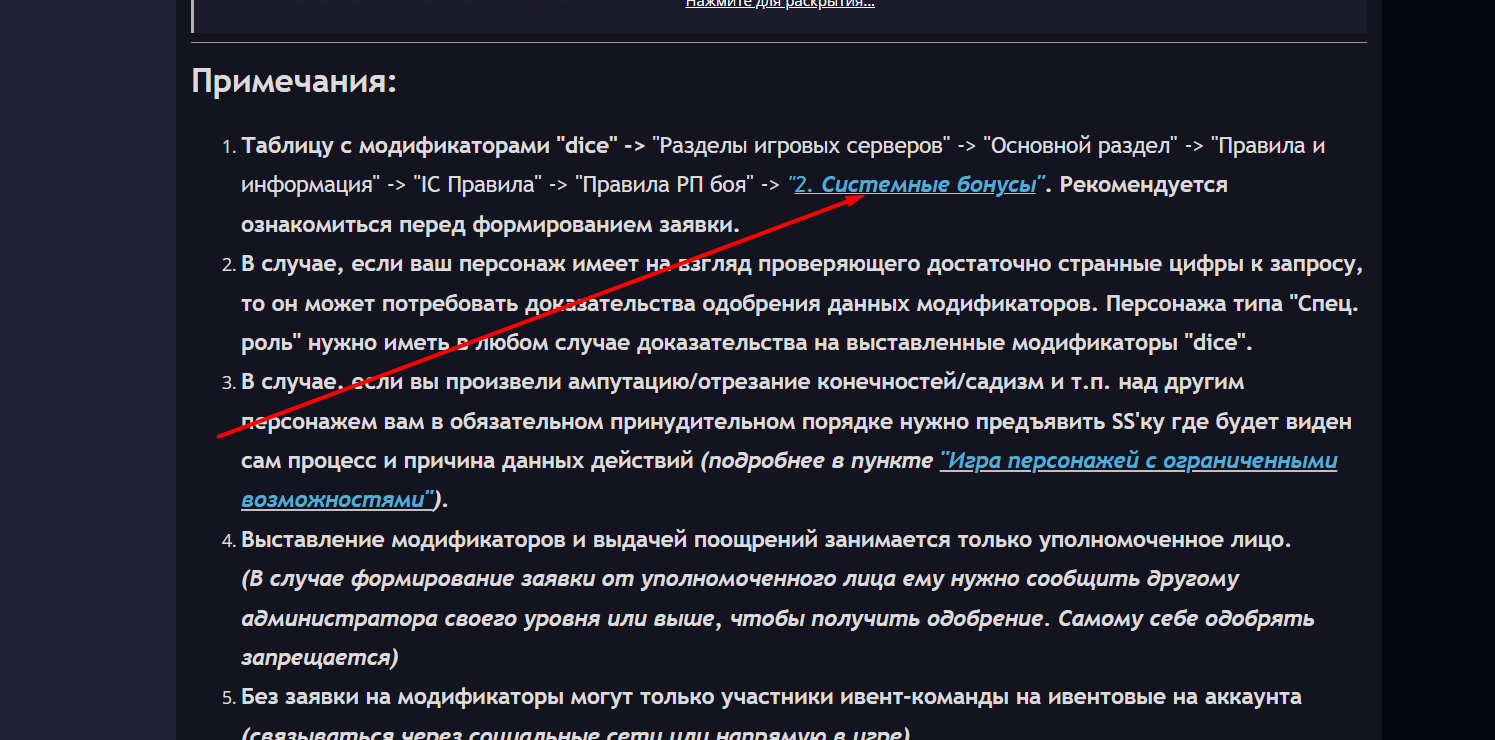Viewport: 1495px width, 740px height.
Task: Click the sentence starting "Выставление модификаторов"
Action: (x=766, y=541)
